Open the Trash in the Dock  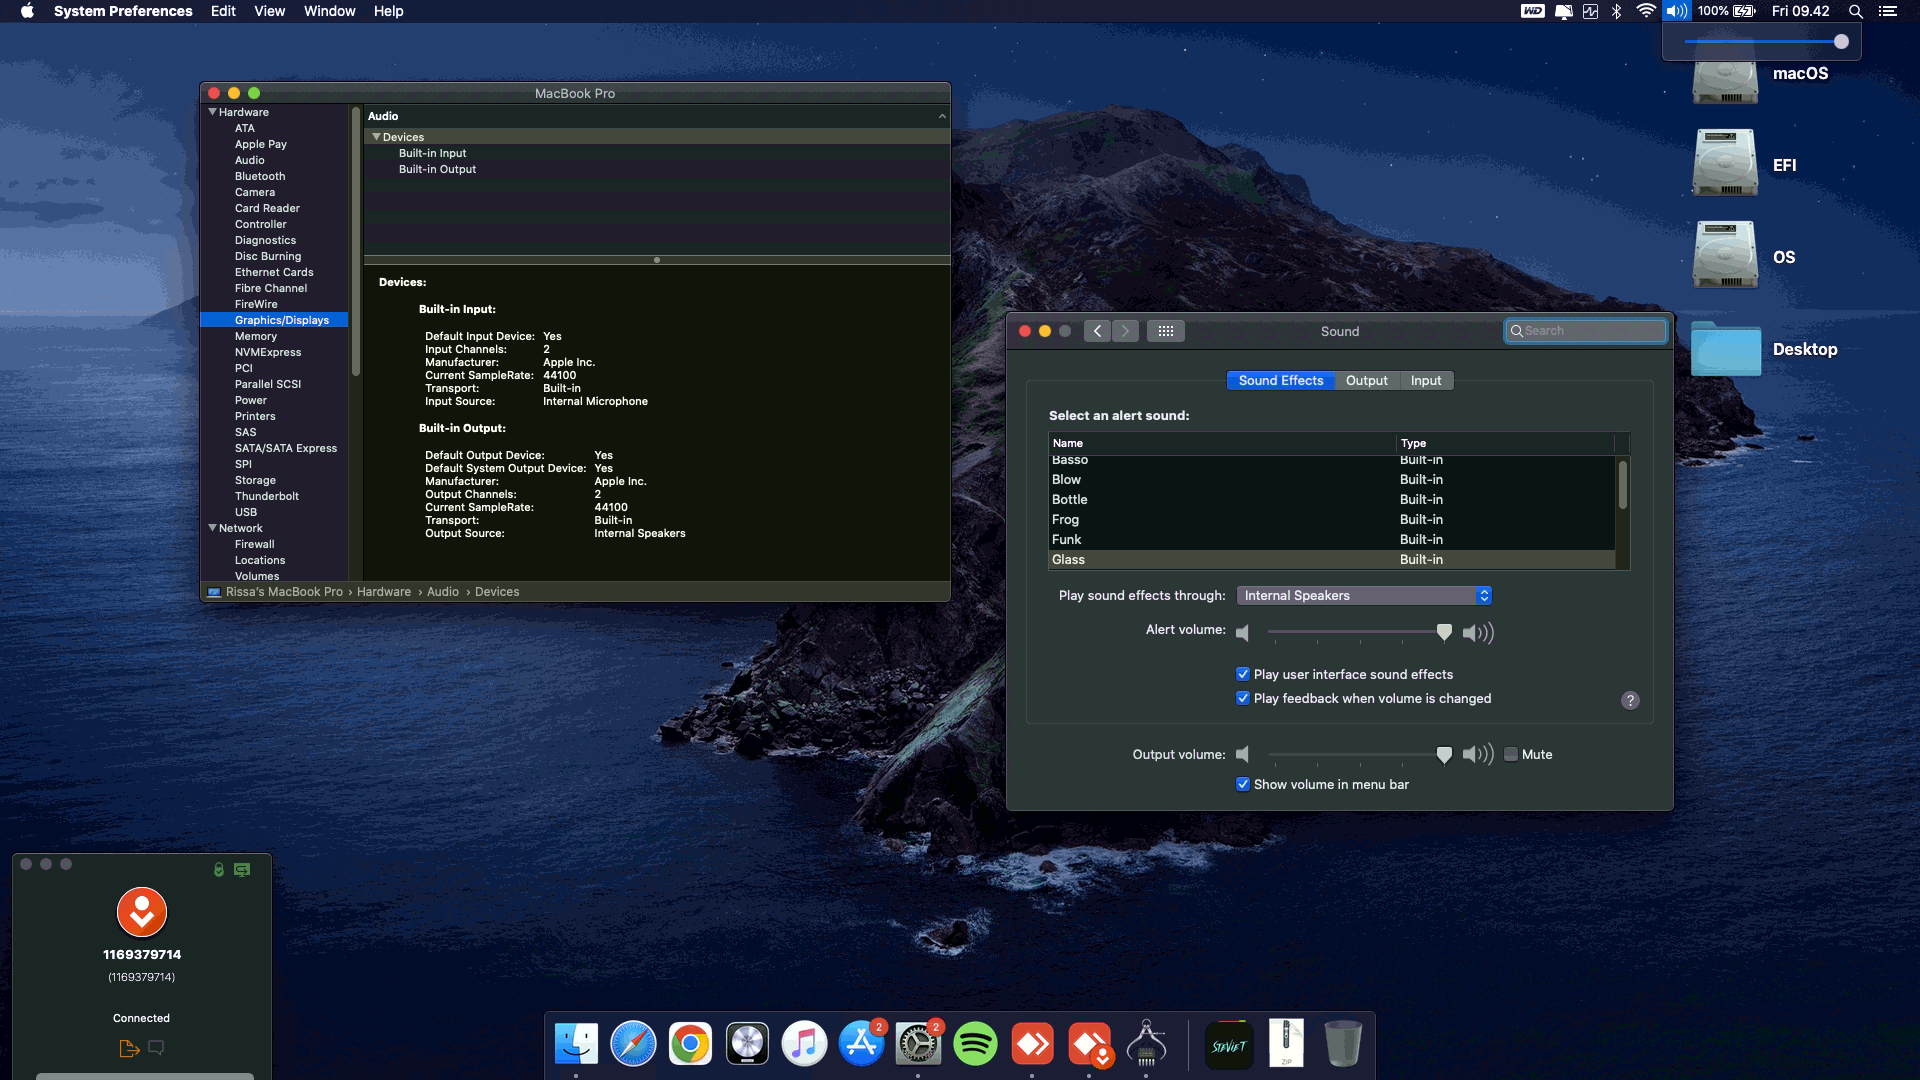[x=1343, y=1044]
